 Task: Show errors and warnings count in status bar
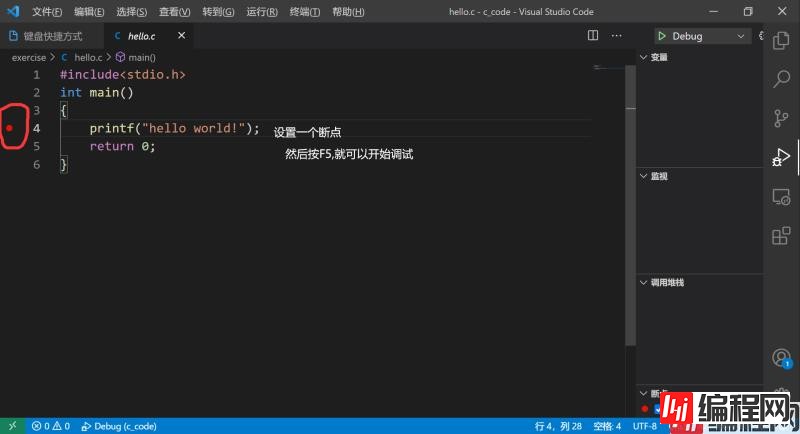point(51,426)
